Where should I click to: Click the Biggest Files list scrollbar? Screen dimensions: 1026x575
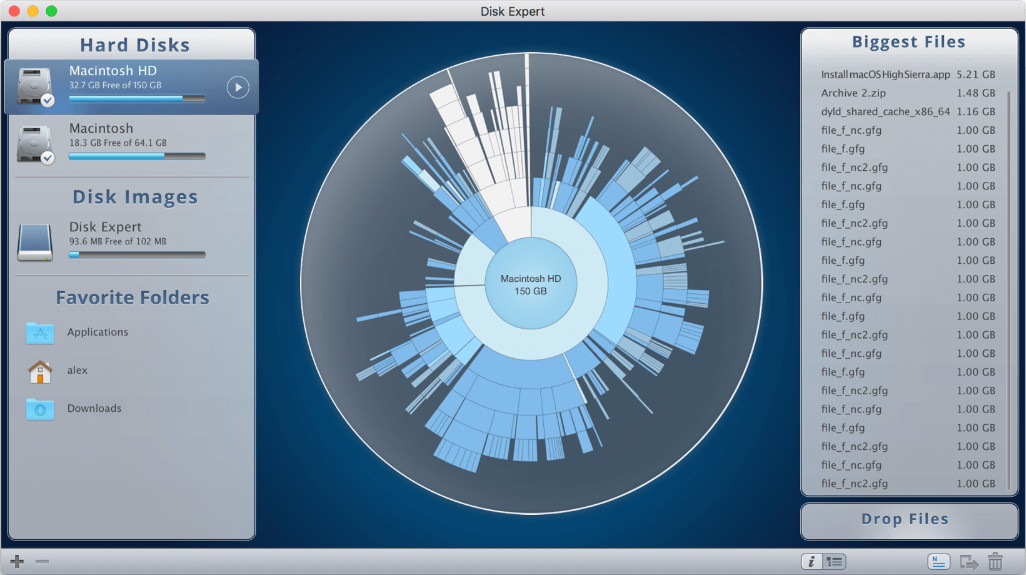pyautogui.click(x=1008, y=288)
